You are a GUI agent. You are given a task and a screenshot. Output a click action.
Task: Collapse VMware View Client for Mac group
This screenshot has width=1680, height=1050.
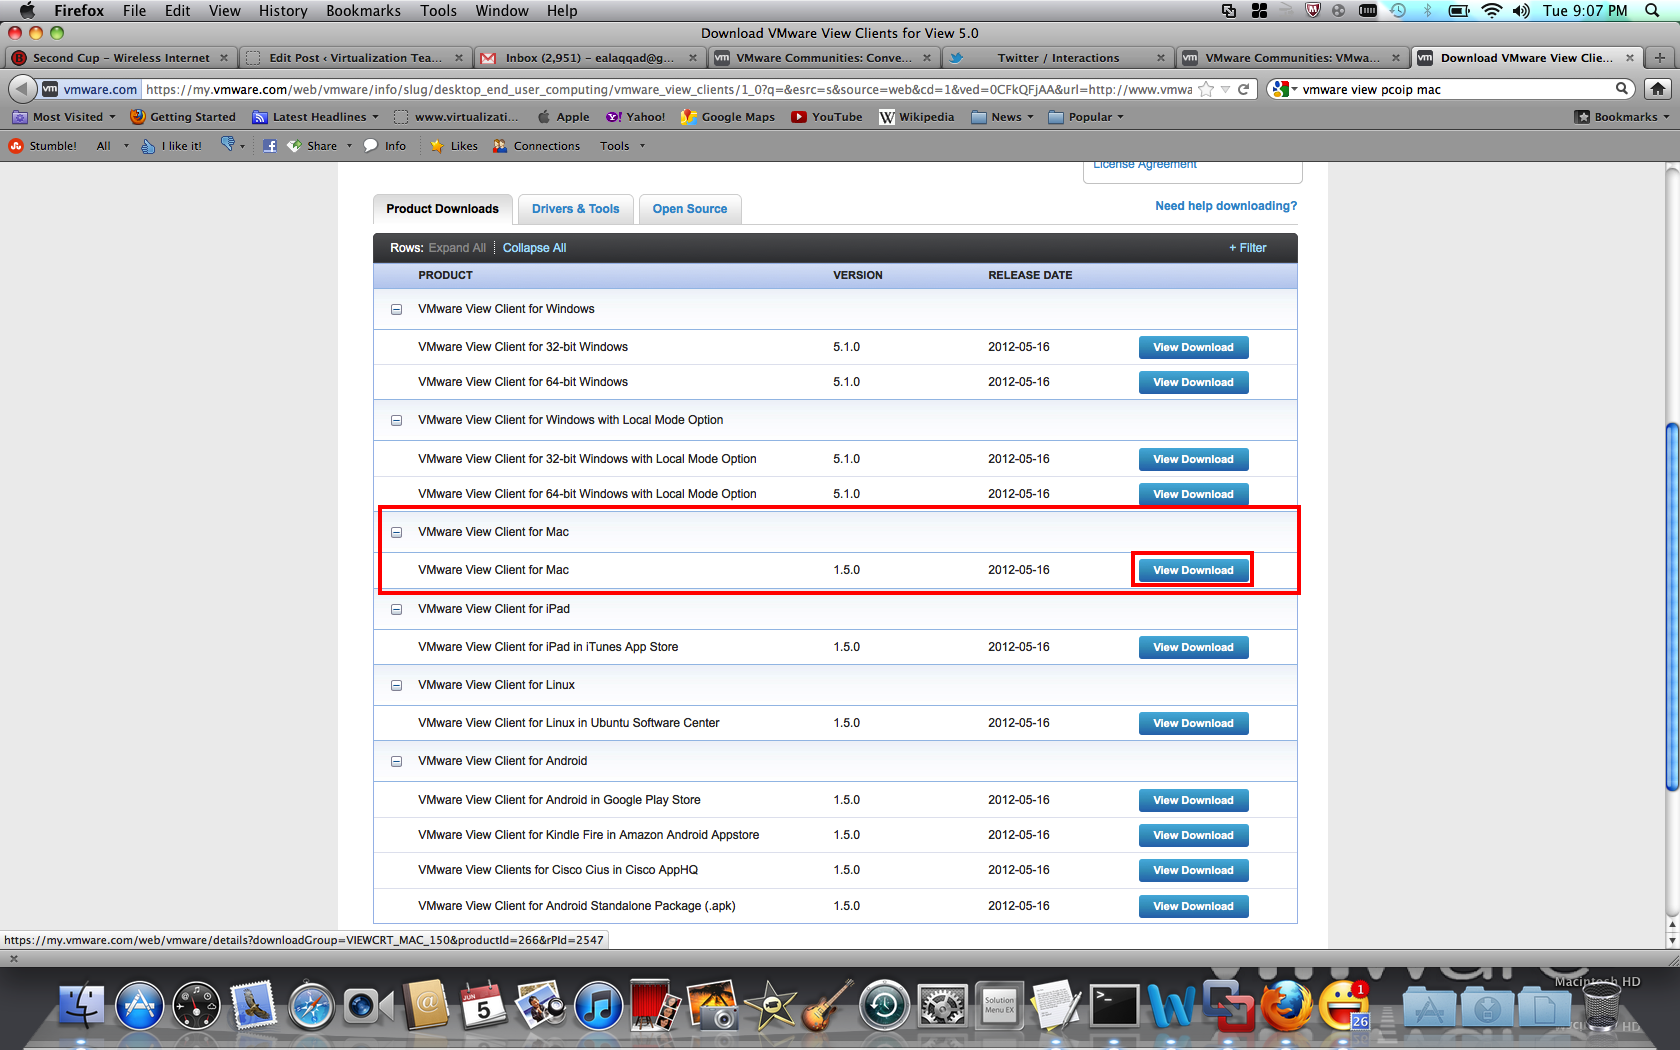[x=396, y=532]
